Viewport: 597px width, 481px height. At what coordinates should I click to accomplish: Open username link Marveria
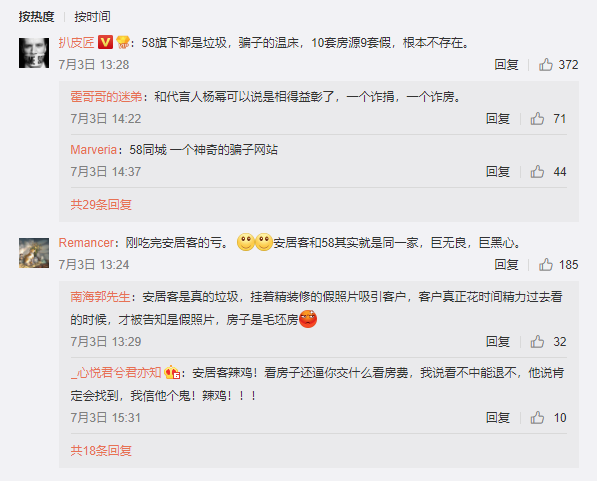94,150
